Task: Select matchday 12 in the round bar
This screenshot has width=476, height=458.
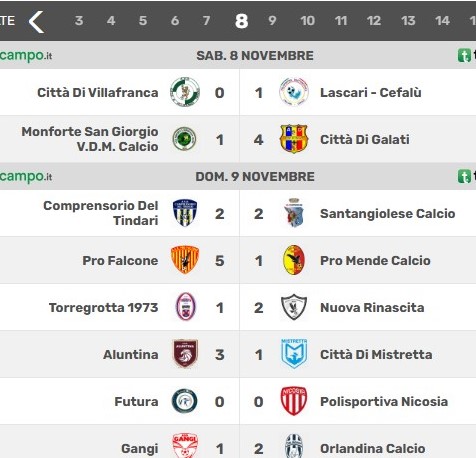Action: click(x=374, y=21)
